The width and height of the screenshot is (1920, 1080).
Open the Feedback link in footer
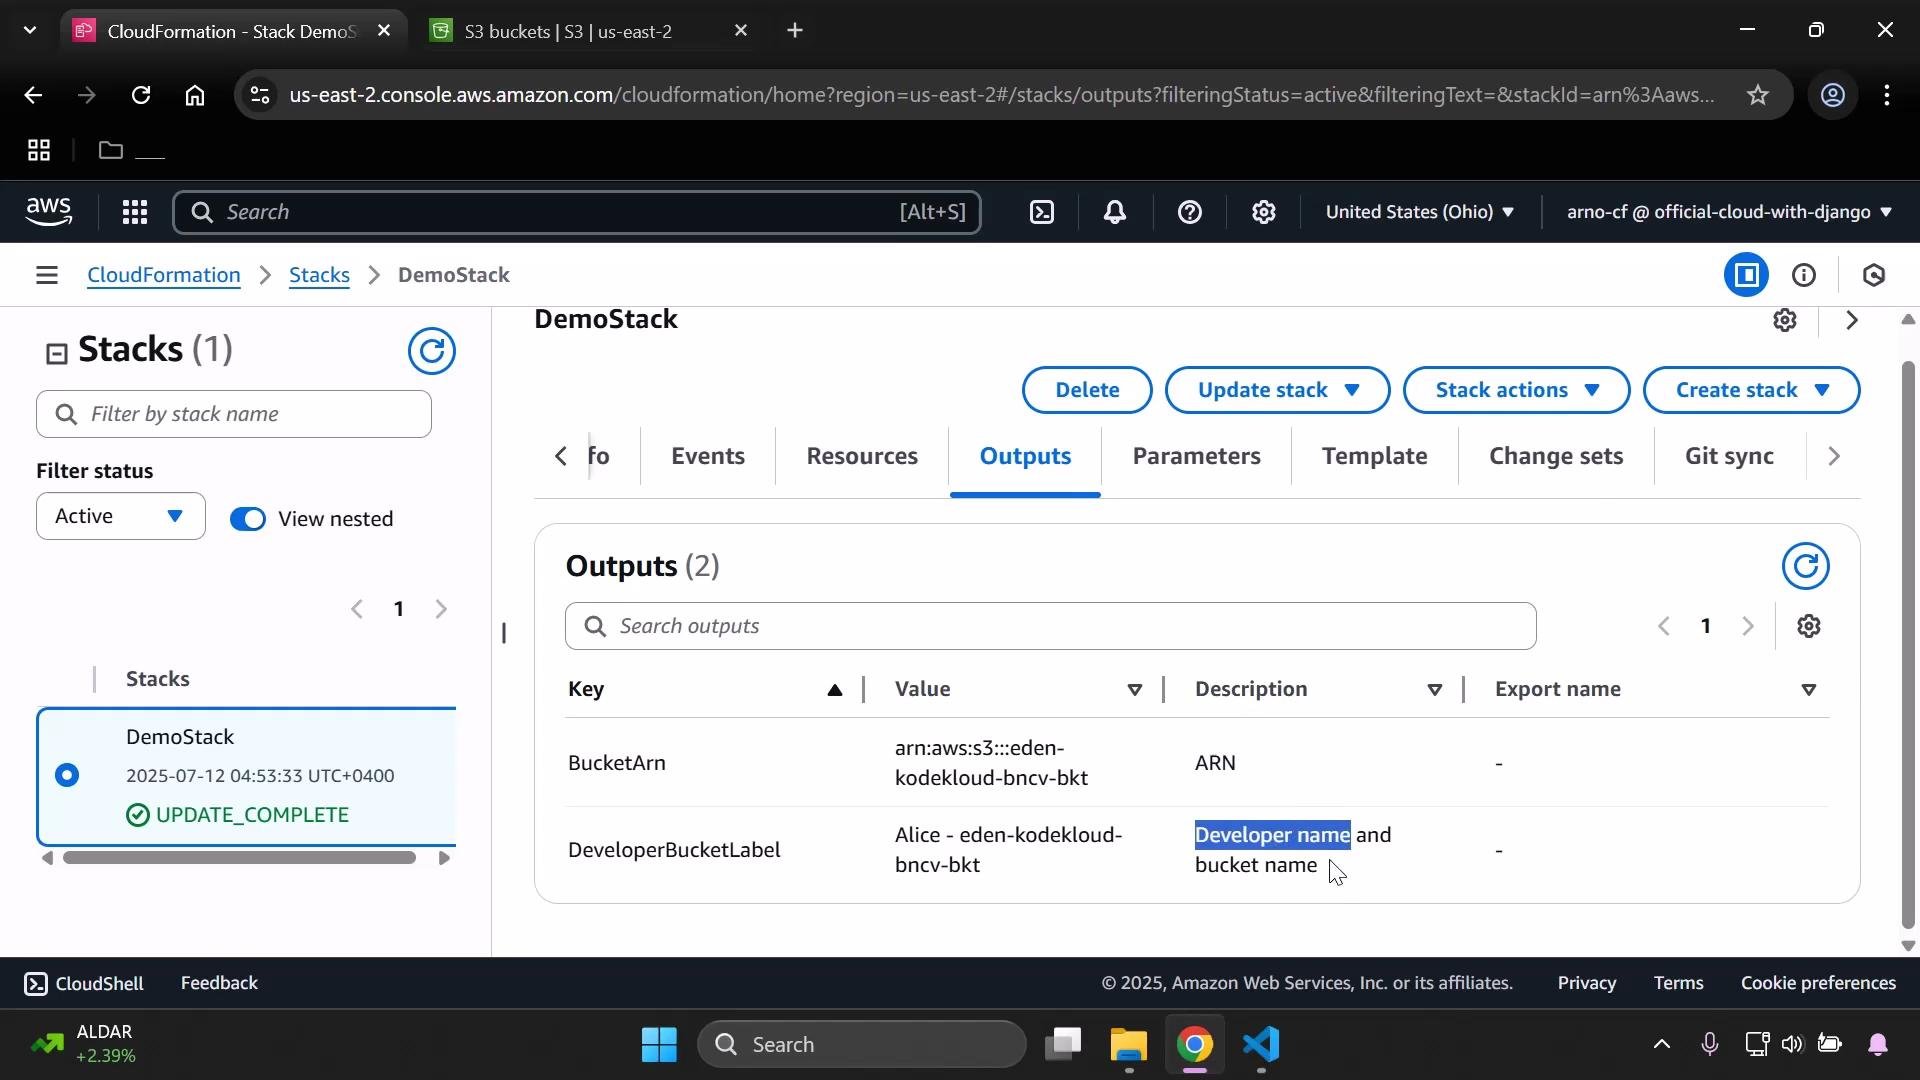(x=219, y=984)
